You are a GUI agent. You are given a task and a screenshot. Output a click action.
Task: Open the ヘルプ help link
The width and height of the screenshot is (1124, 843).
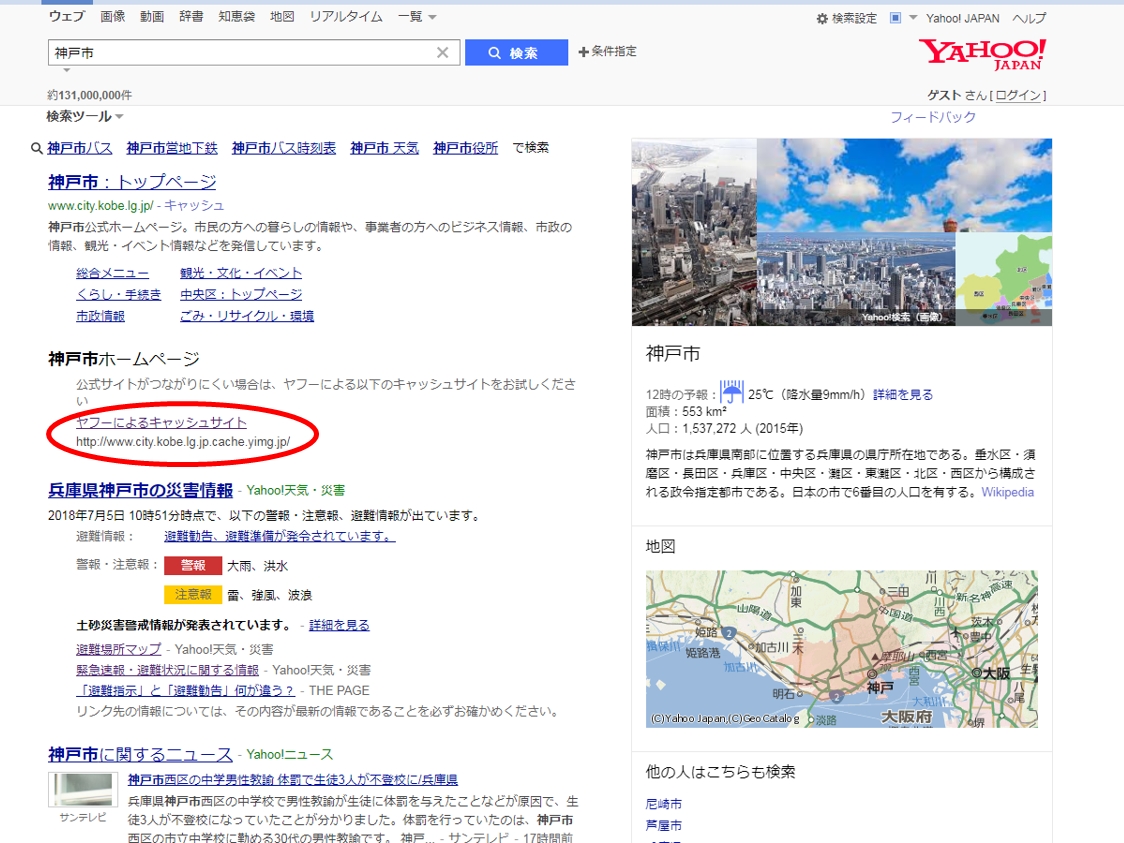(x=1029, y=19)
